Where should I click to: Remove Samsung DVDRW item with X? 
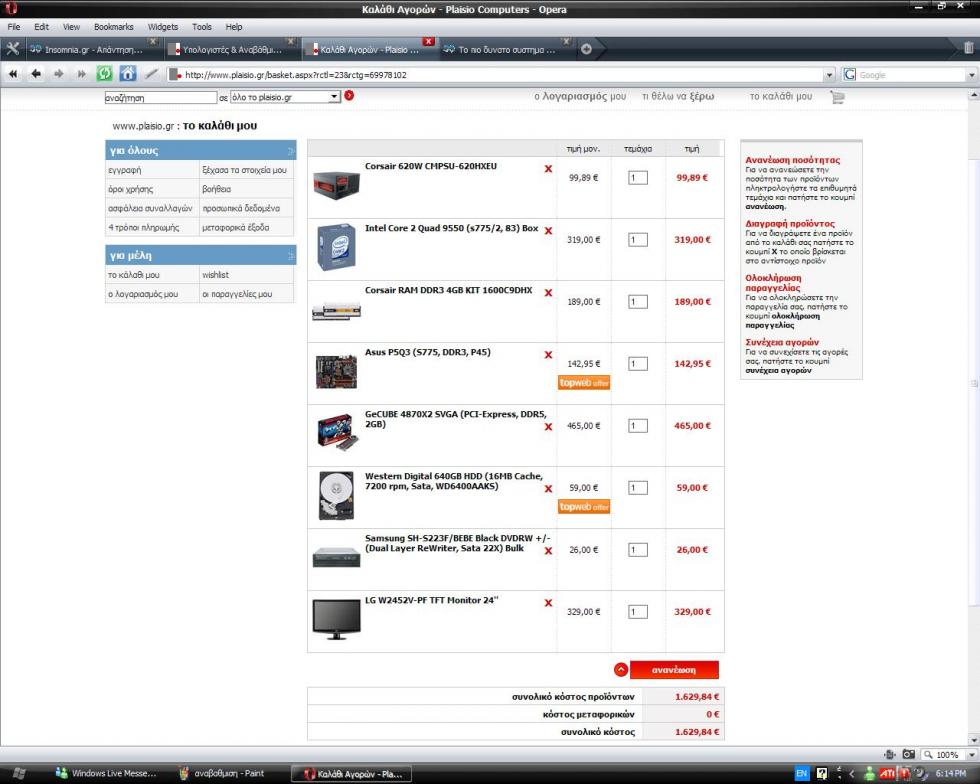click(x=548, y=551)
